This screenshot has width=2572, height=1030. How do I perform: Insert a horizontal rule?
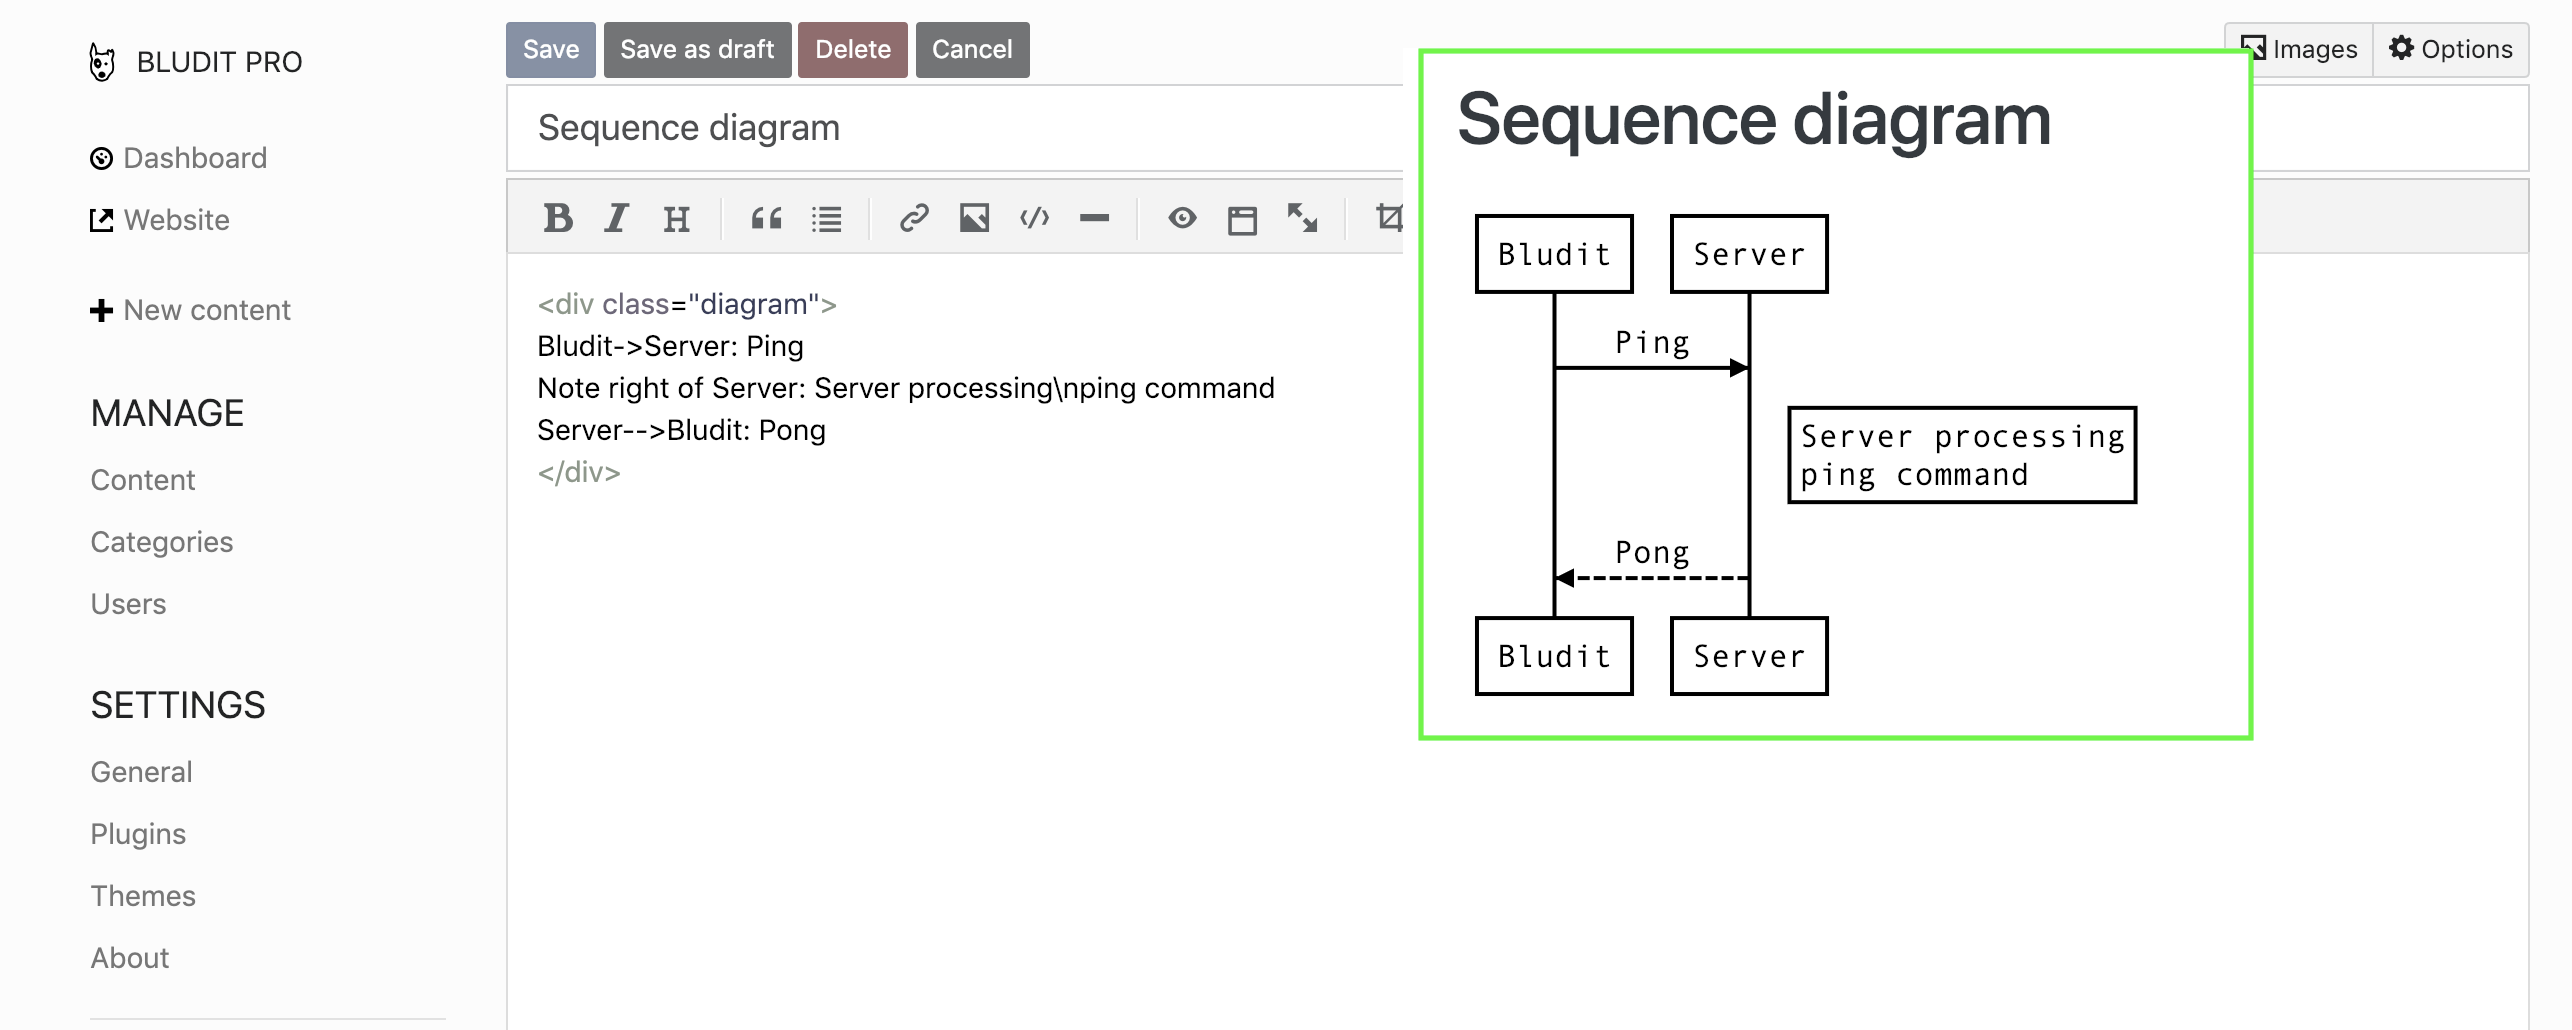[1095, 218]
